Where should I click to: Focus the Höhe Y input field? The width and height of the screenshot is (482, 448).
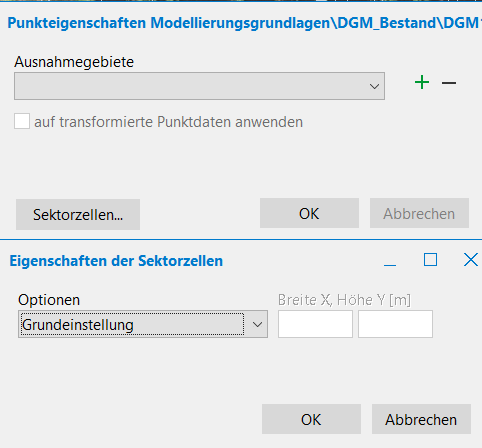tap(395, 324)
